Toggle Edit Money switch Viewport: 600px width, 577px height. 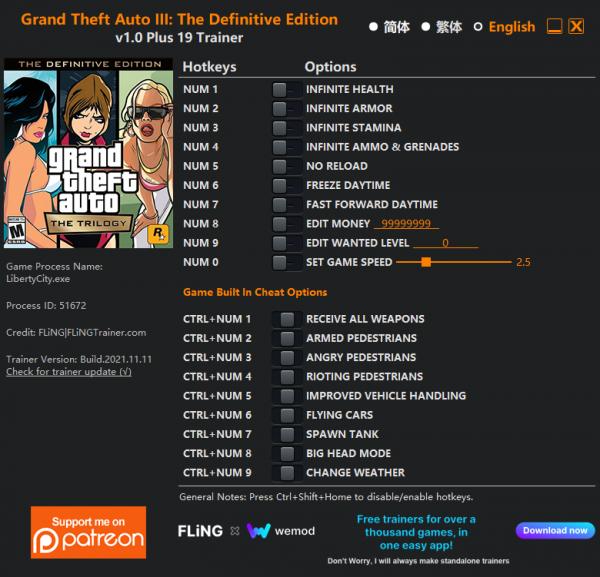point(287,224)
